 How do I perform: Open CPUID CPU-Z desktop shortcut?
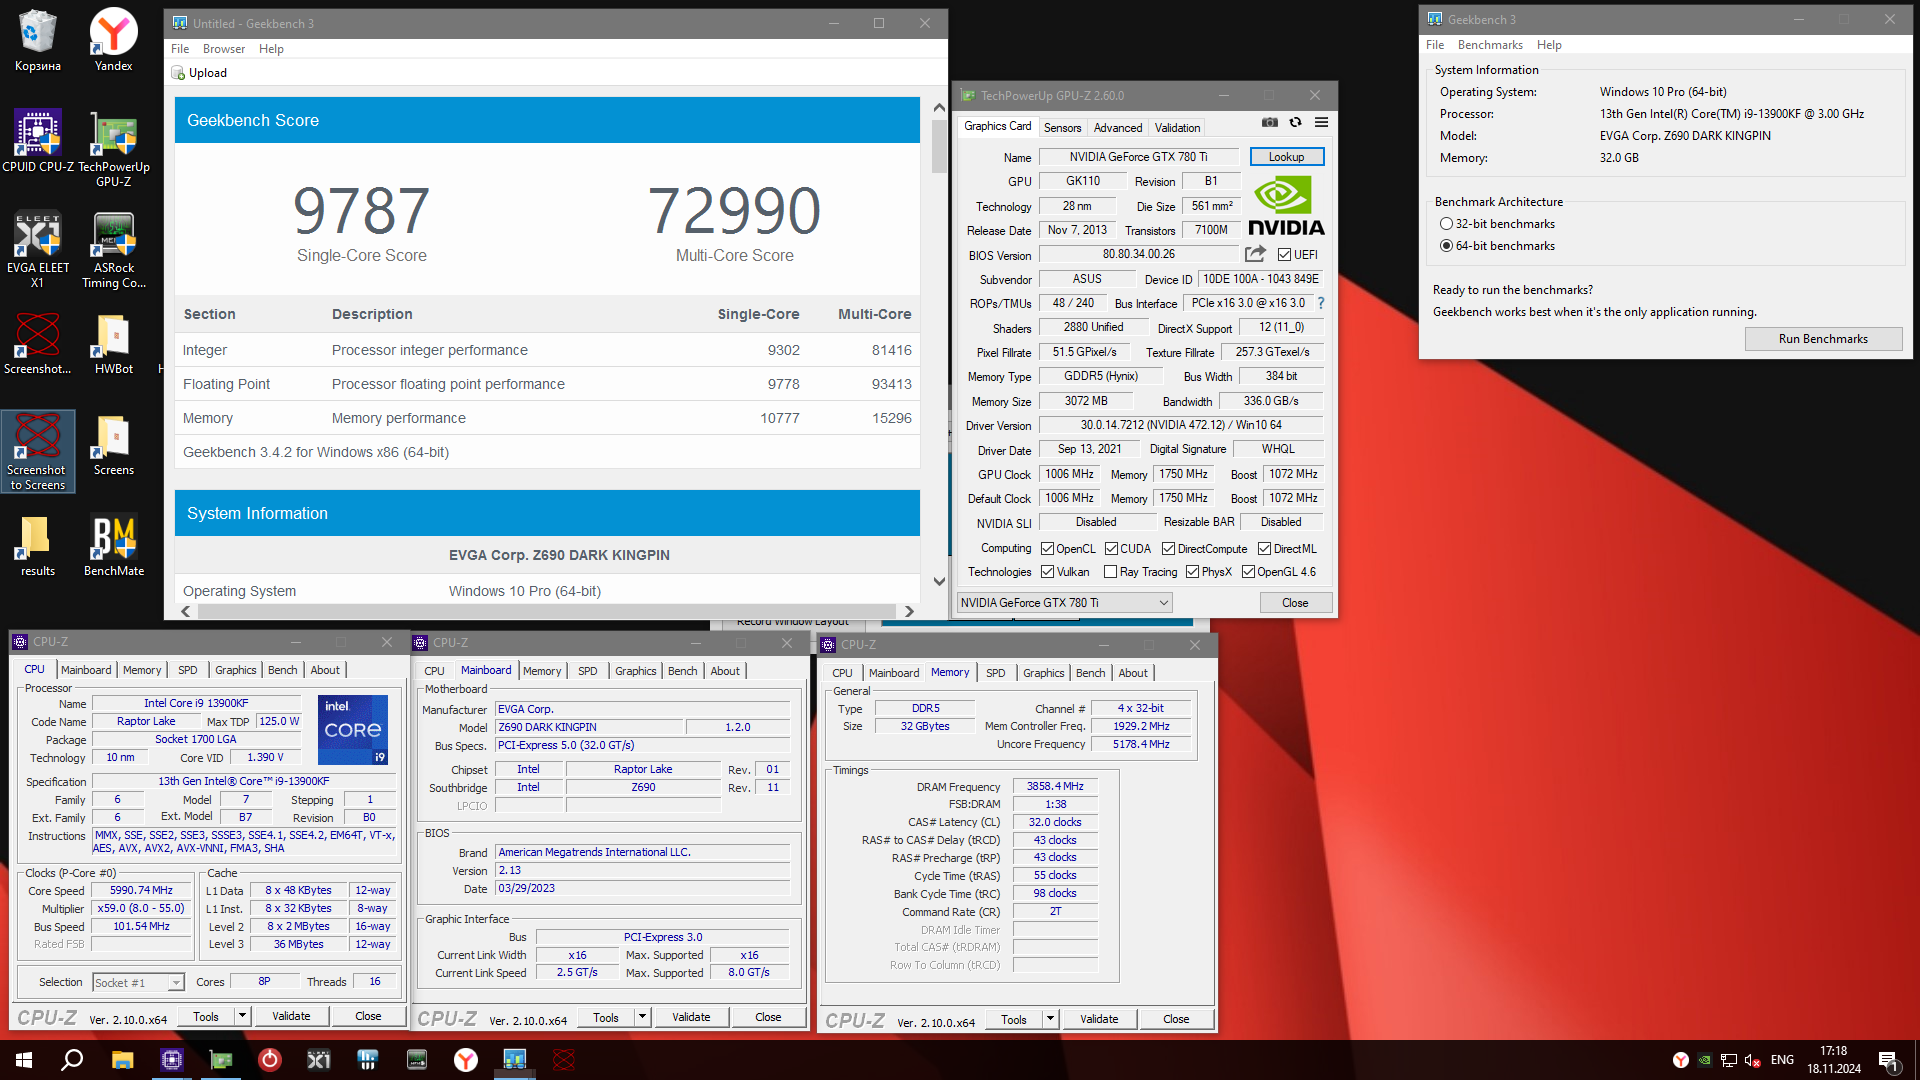tap(38, 141)
